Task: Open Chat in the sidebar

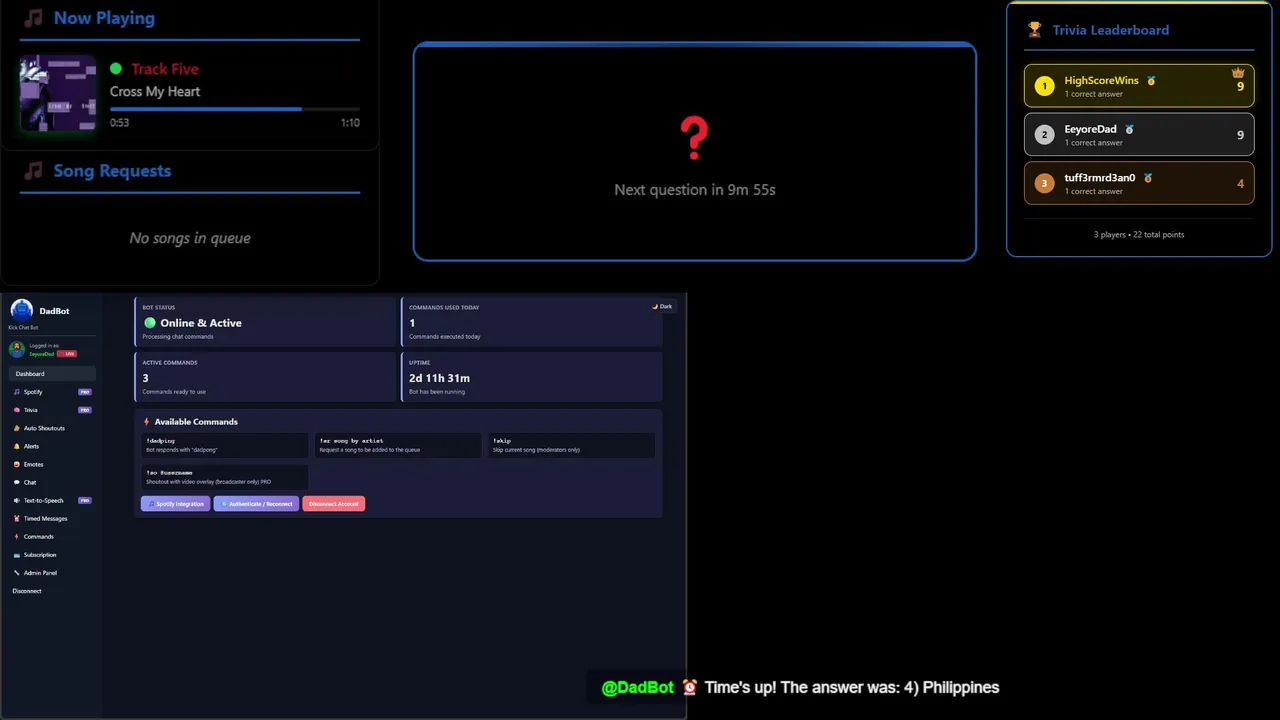Action: (x=52, y=482)
